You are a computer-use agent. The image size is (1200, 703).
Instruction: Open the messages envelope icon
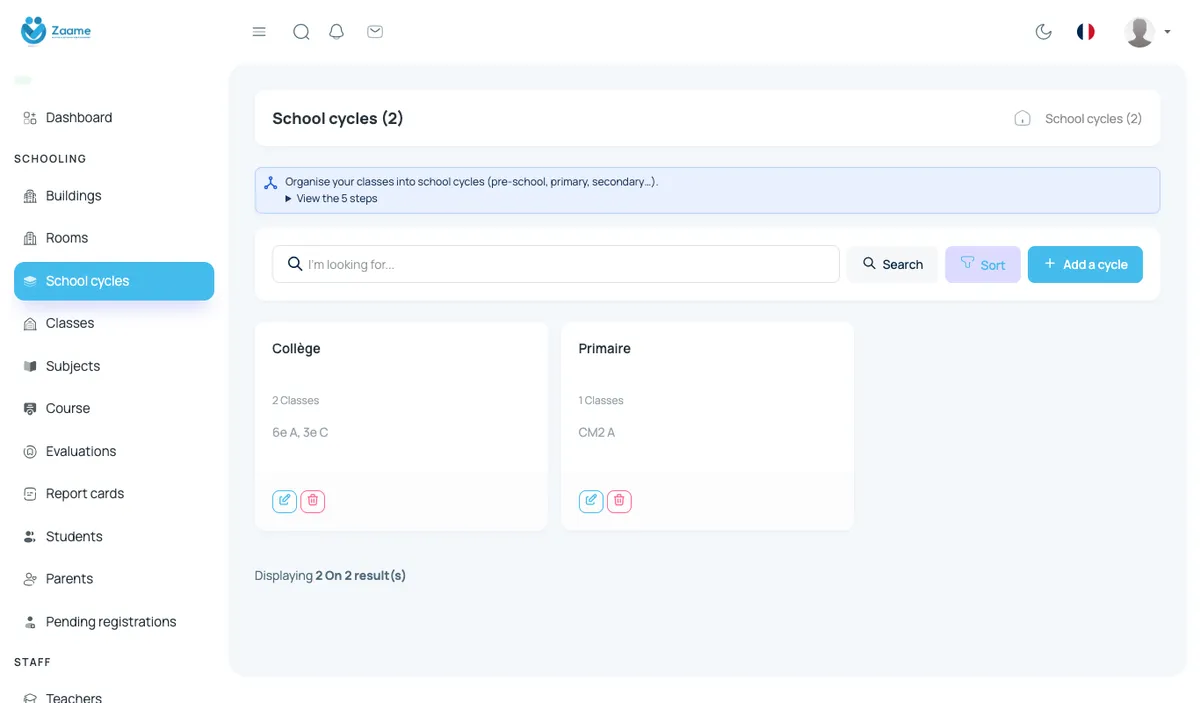pos(375,32)
